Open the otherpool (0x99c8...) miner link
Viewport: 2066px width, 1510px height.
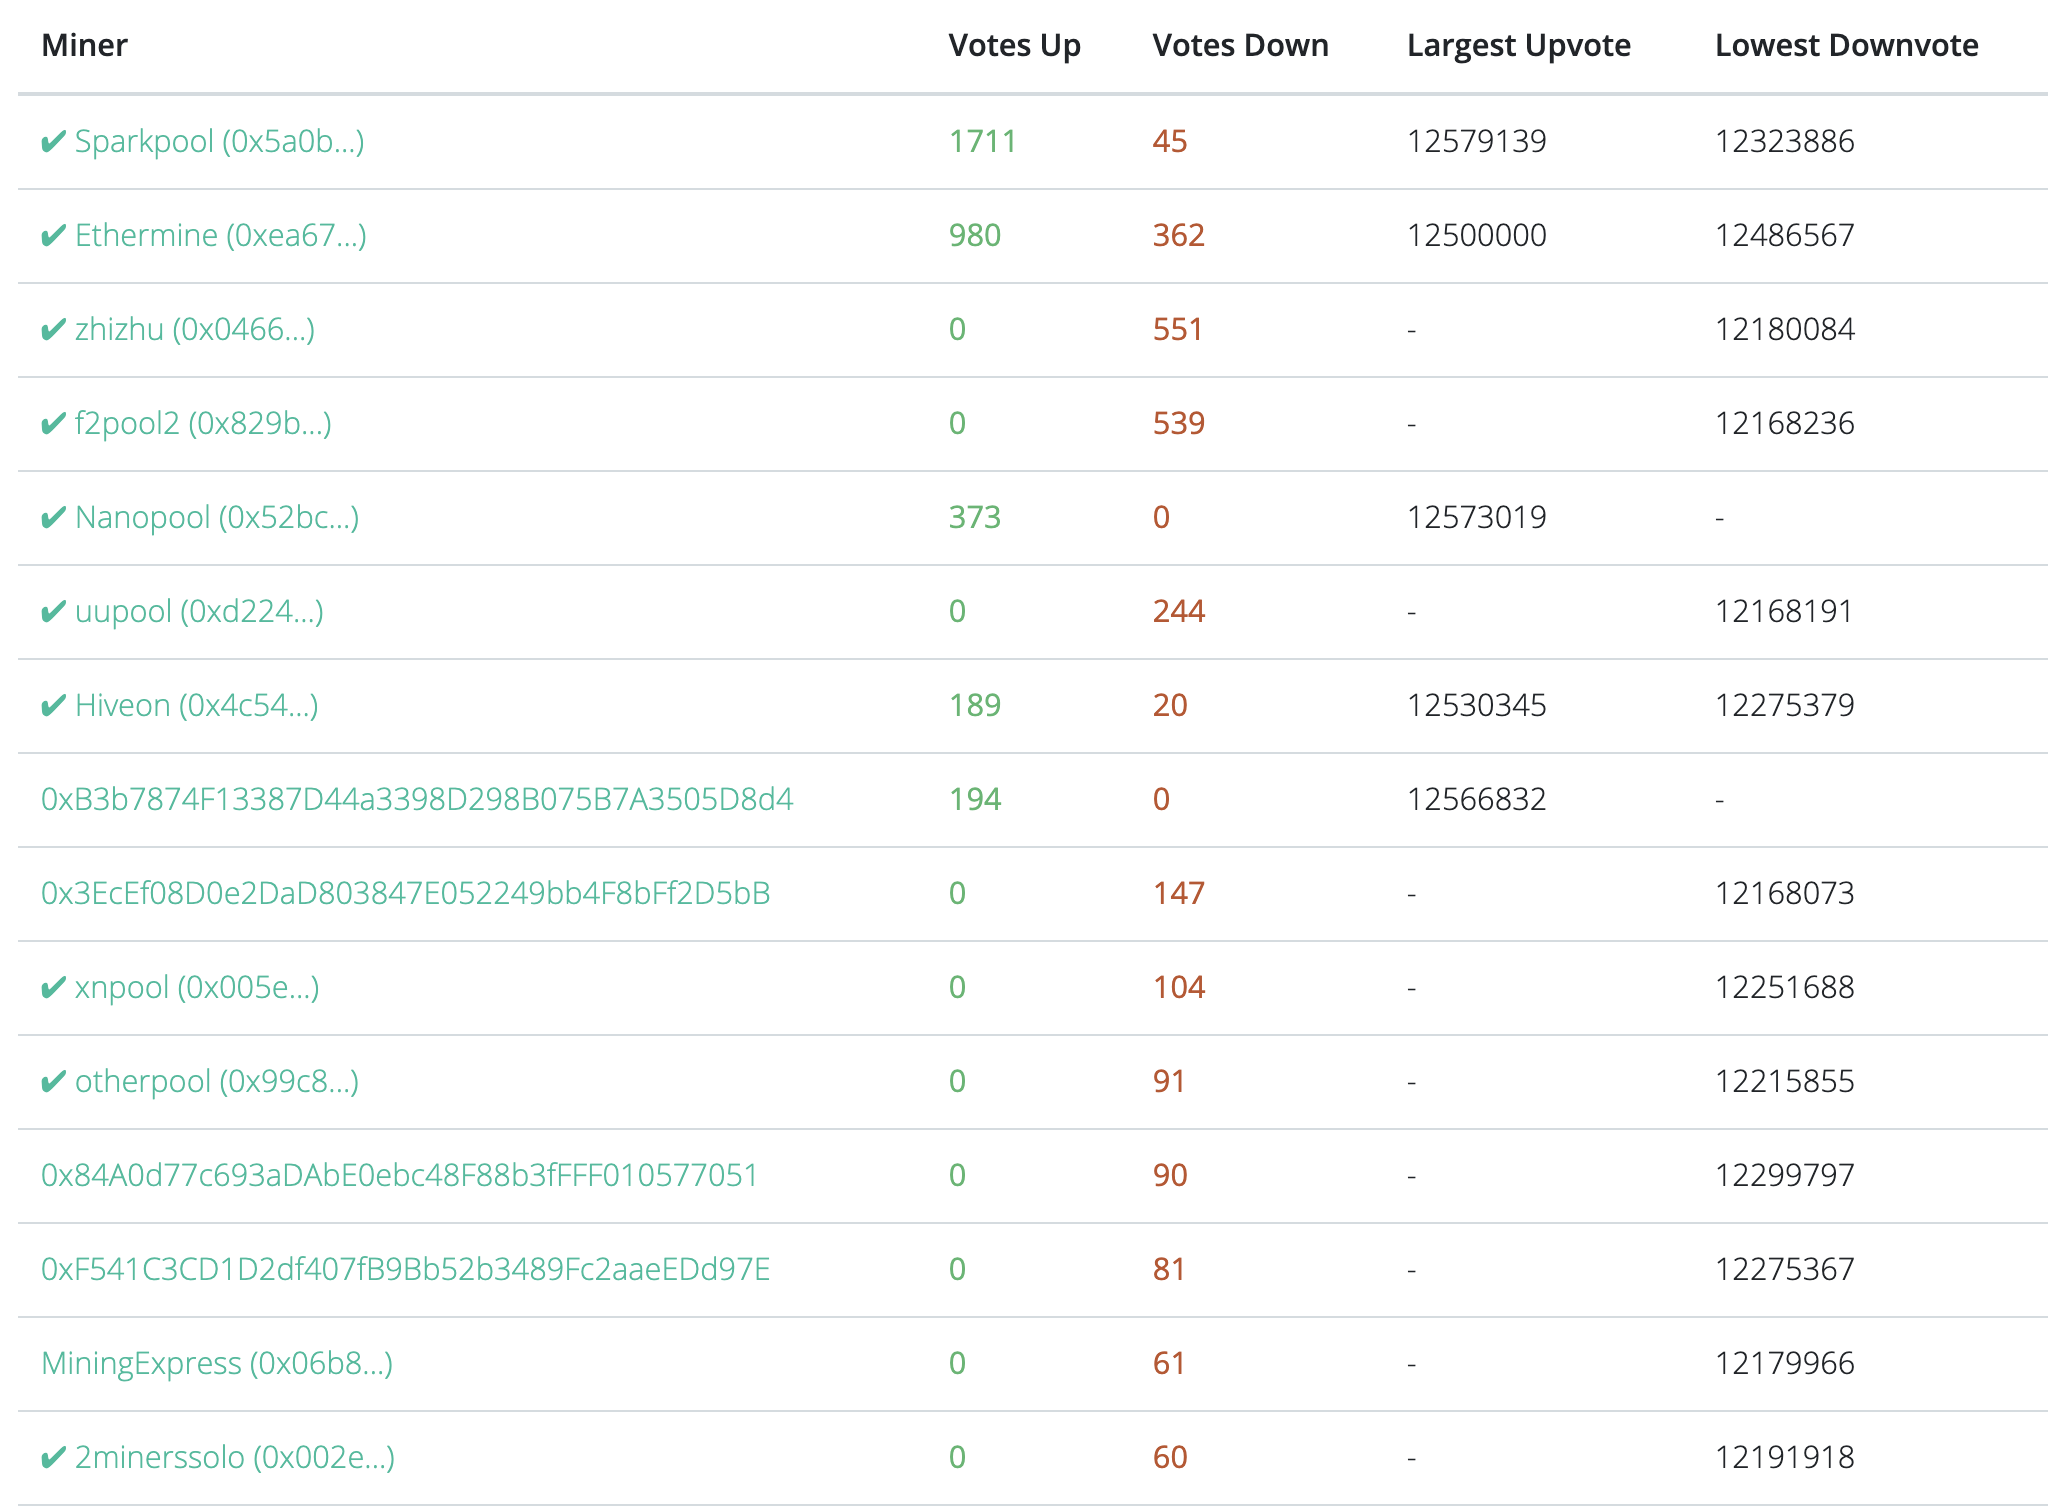coord(217,1082)
